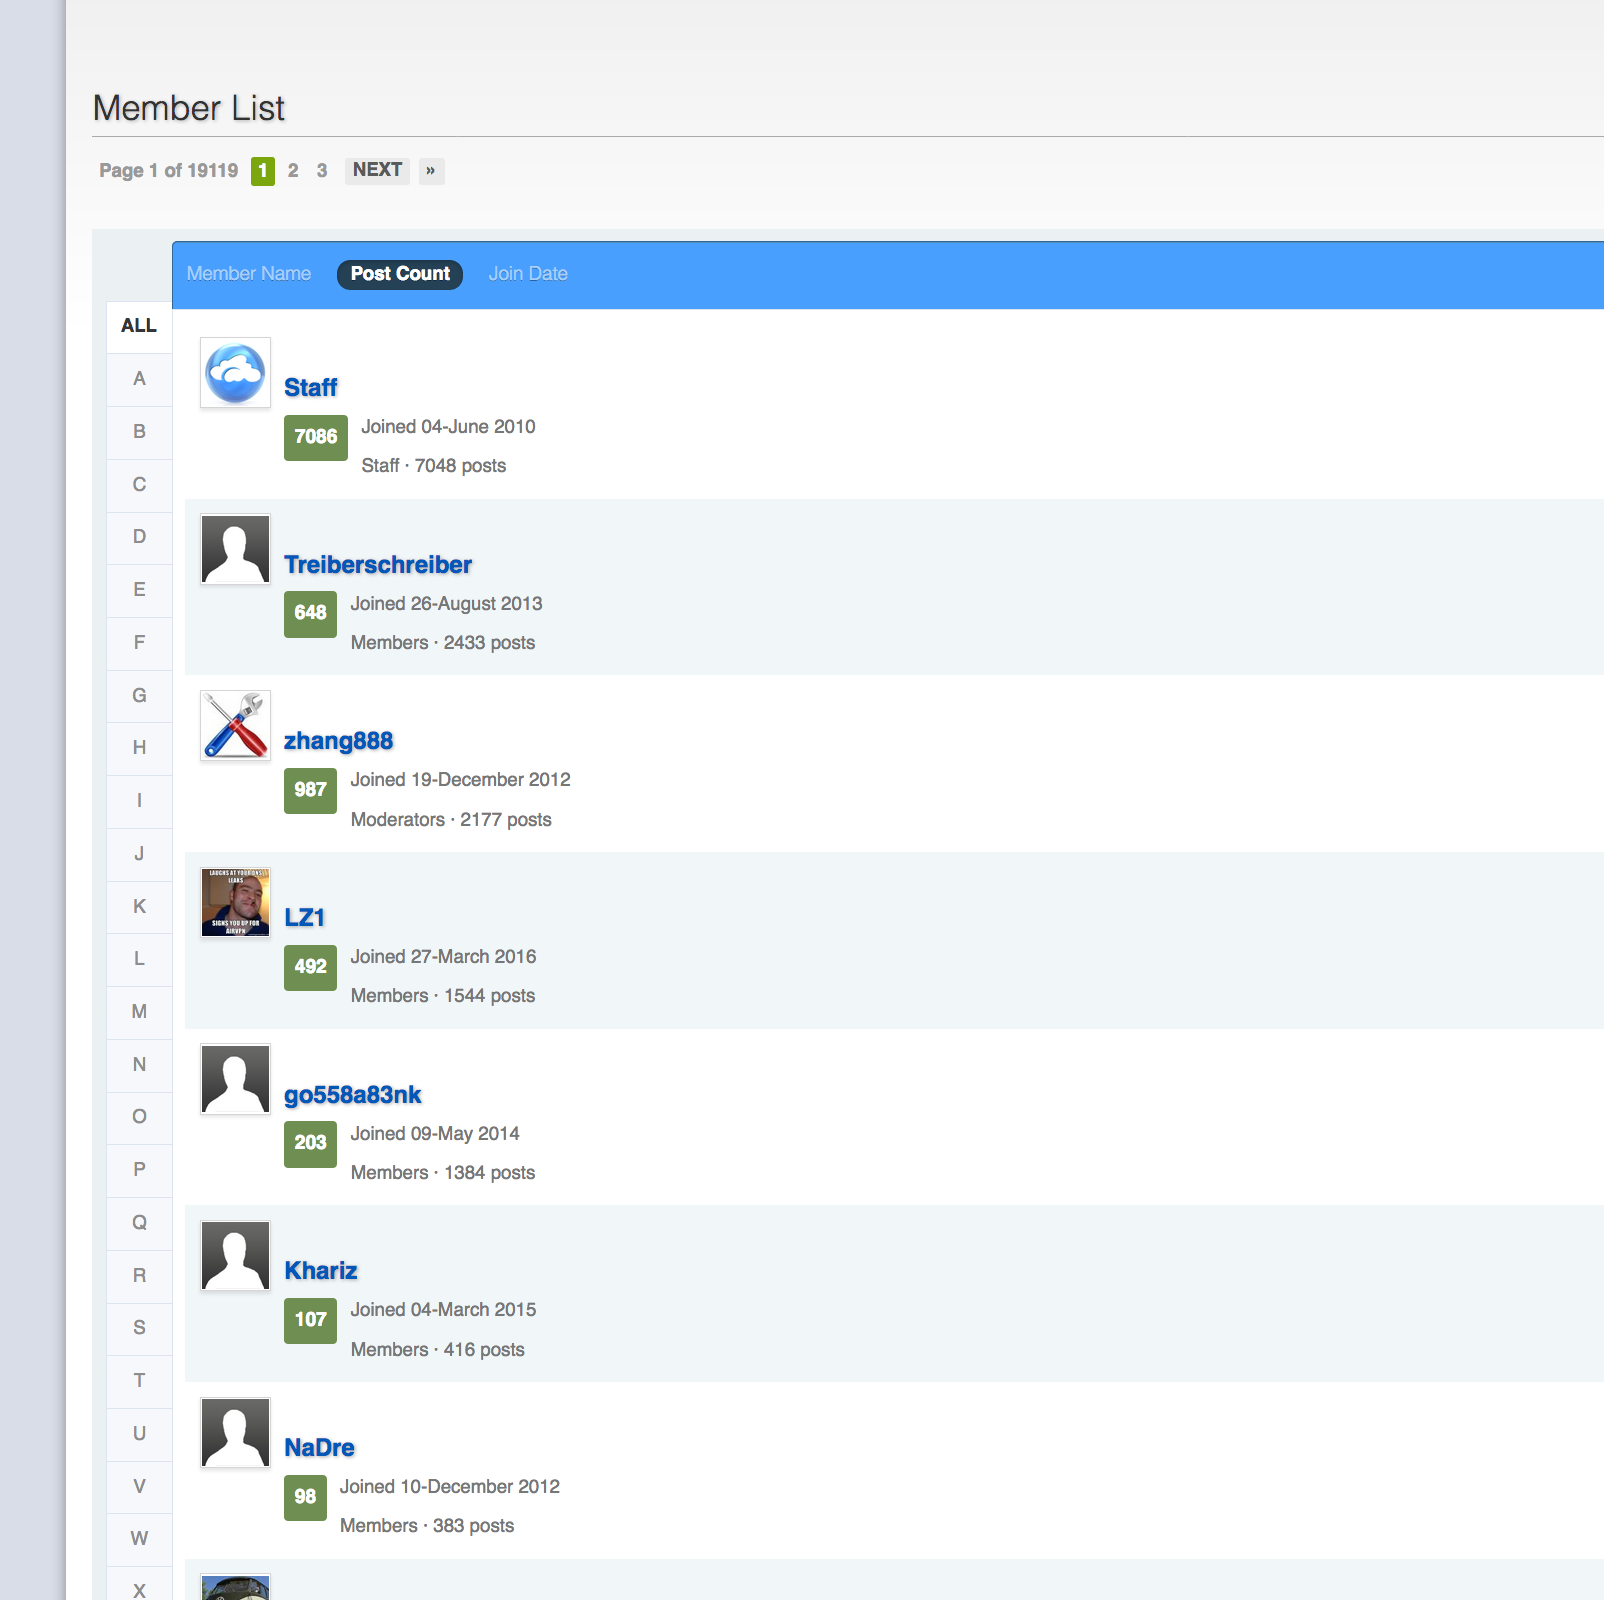Filter members starting with A
This screenshot has height=1600, width=1604.
click(x=139, y=379)
